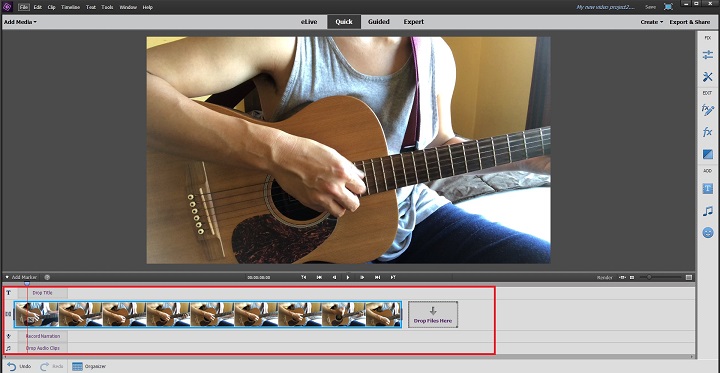Image resolution: width=720 pixels, height=373 pixels.
Task: Click the horizontal timeline scrollbar
Action: coord(348,356)
